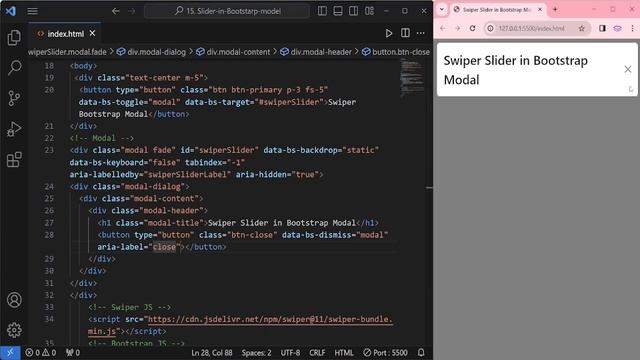Reload the browser page
Viewport: 640px width, 360px height.
pyautogui.click(x=472, y=28)
